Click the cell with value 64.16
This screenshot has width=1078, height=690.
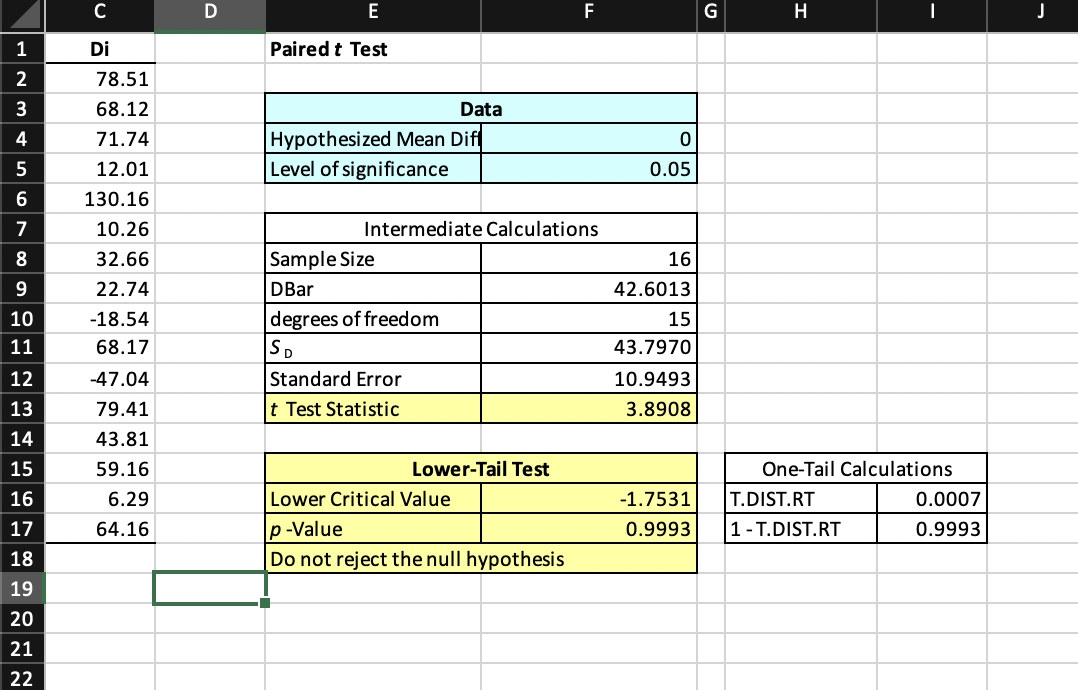(x=100, y=528)
